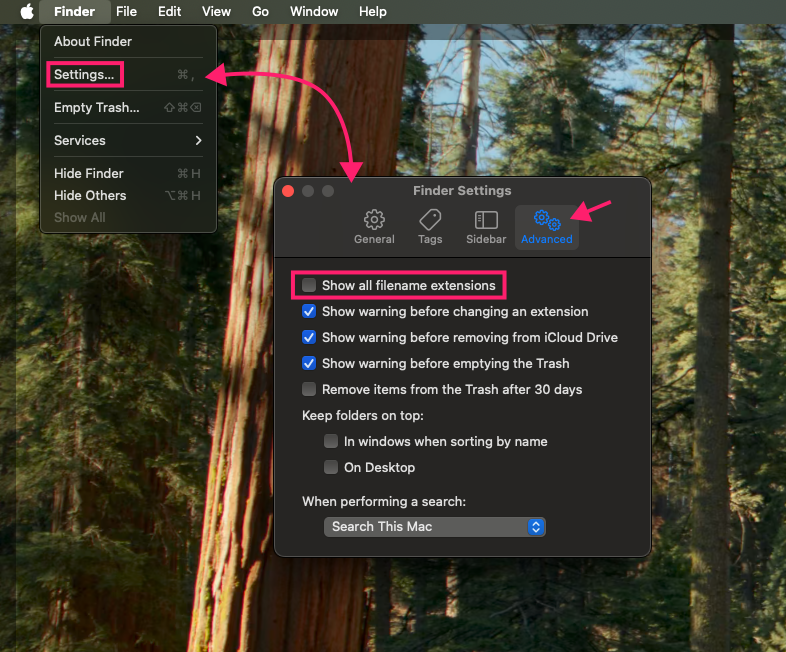Open the Help menu
The image size is (786, 652).
(372, 12)
